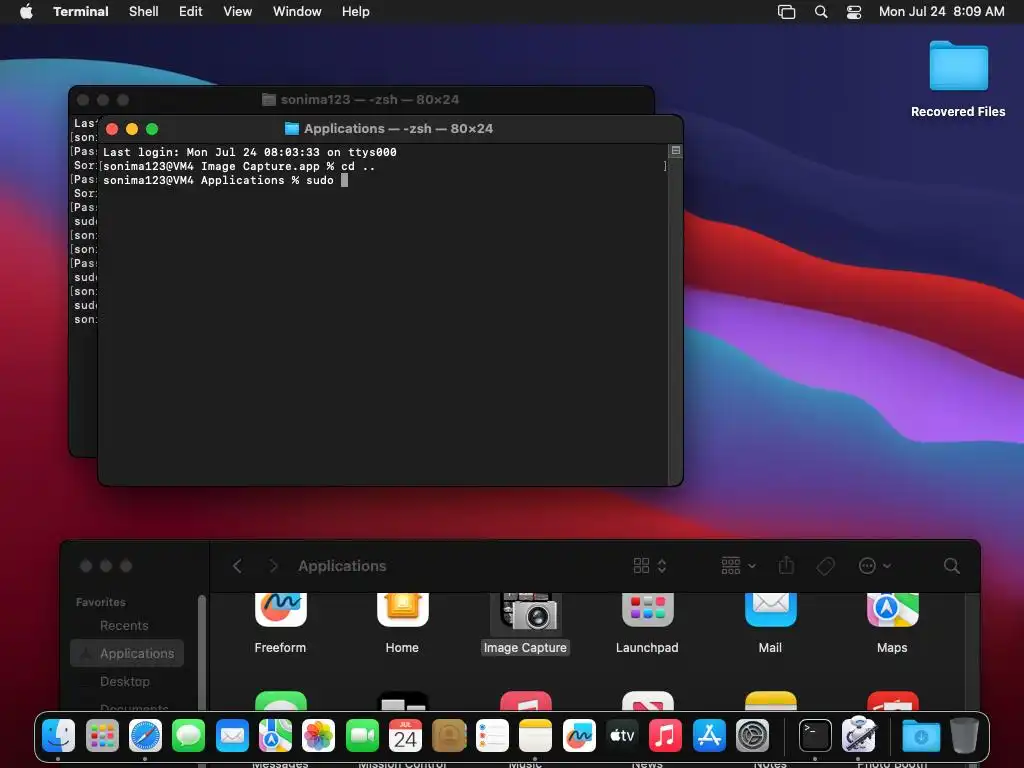Open Mail app in the Dock
1024x768 pixels.
tap(232, 735)
